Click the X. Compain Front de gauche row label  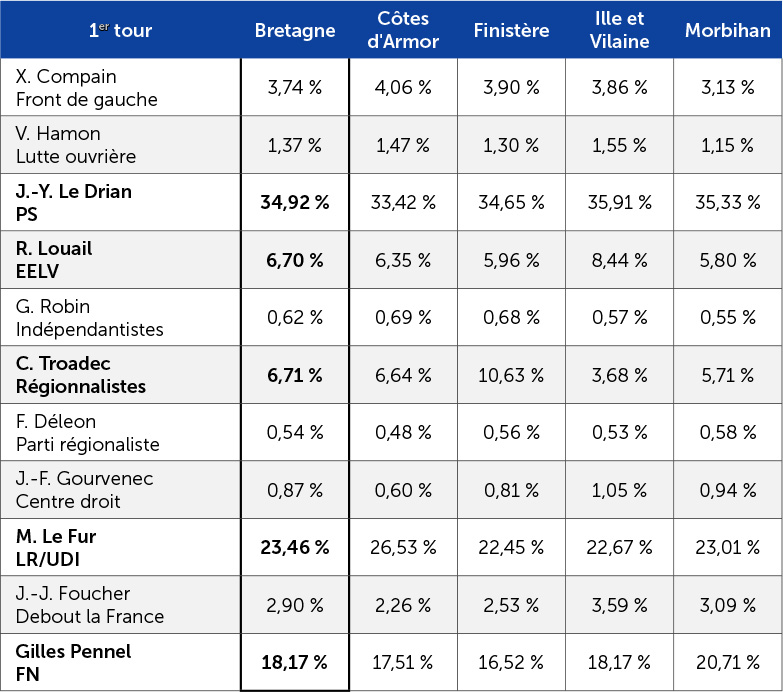[x=120, y=88]
